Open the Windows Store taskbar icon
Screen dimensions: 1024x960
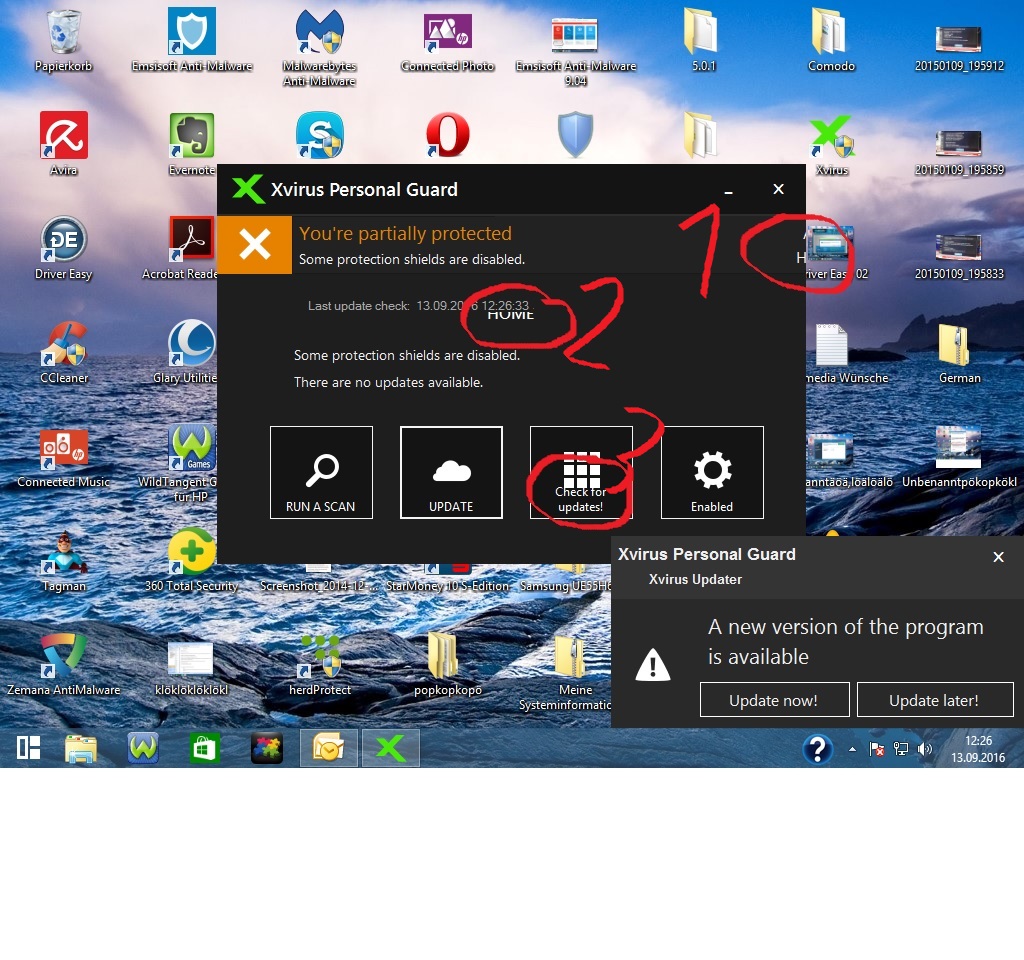pos(204,748)
